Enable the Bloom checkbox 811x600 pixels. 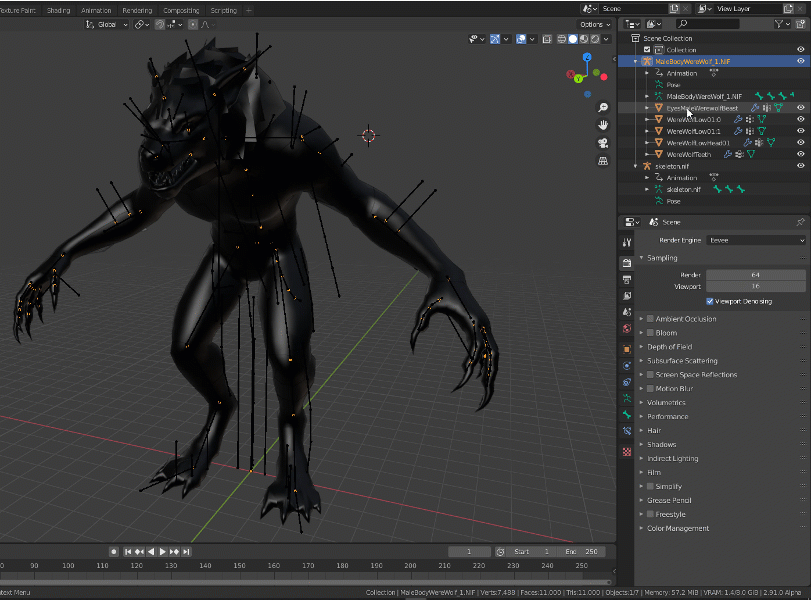tap(650, 333)
